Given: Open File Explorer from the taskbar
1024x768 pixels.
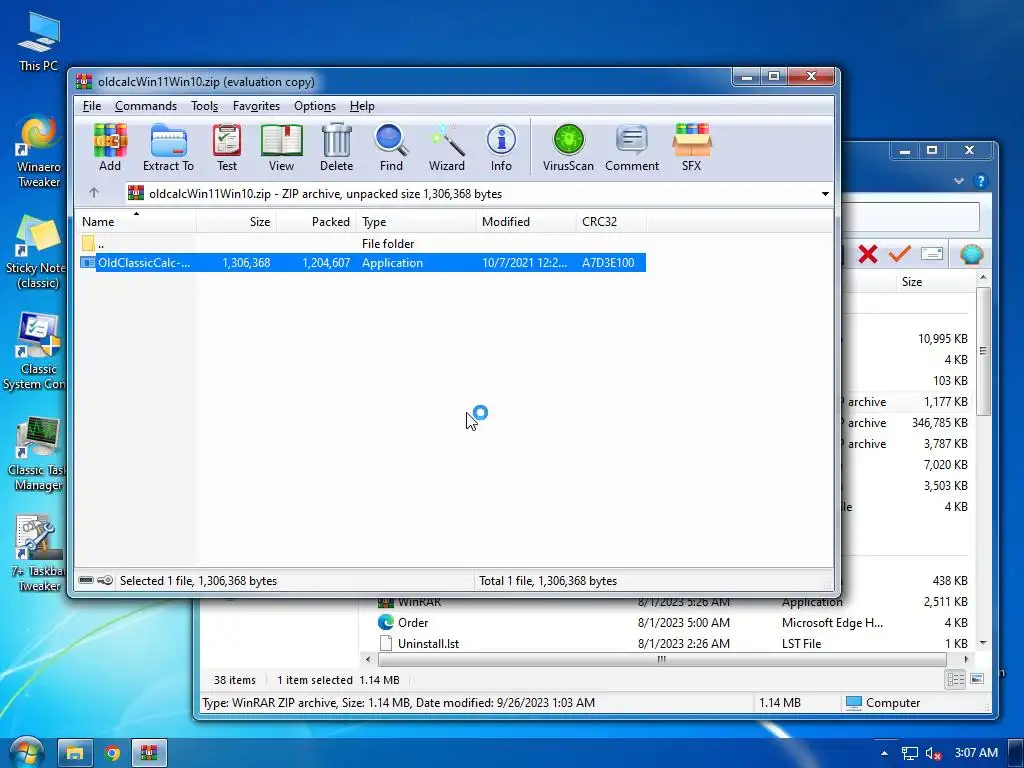Looking at the screenshot, I should click(x=74, y=753).
